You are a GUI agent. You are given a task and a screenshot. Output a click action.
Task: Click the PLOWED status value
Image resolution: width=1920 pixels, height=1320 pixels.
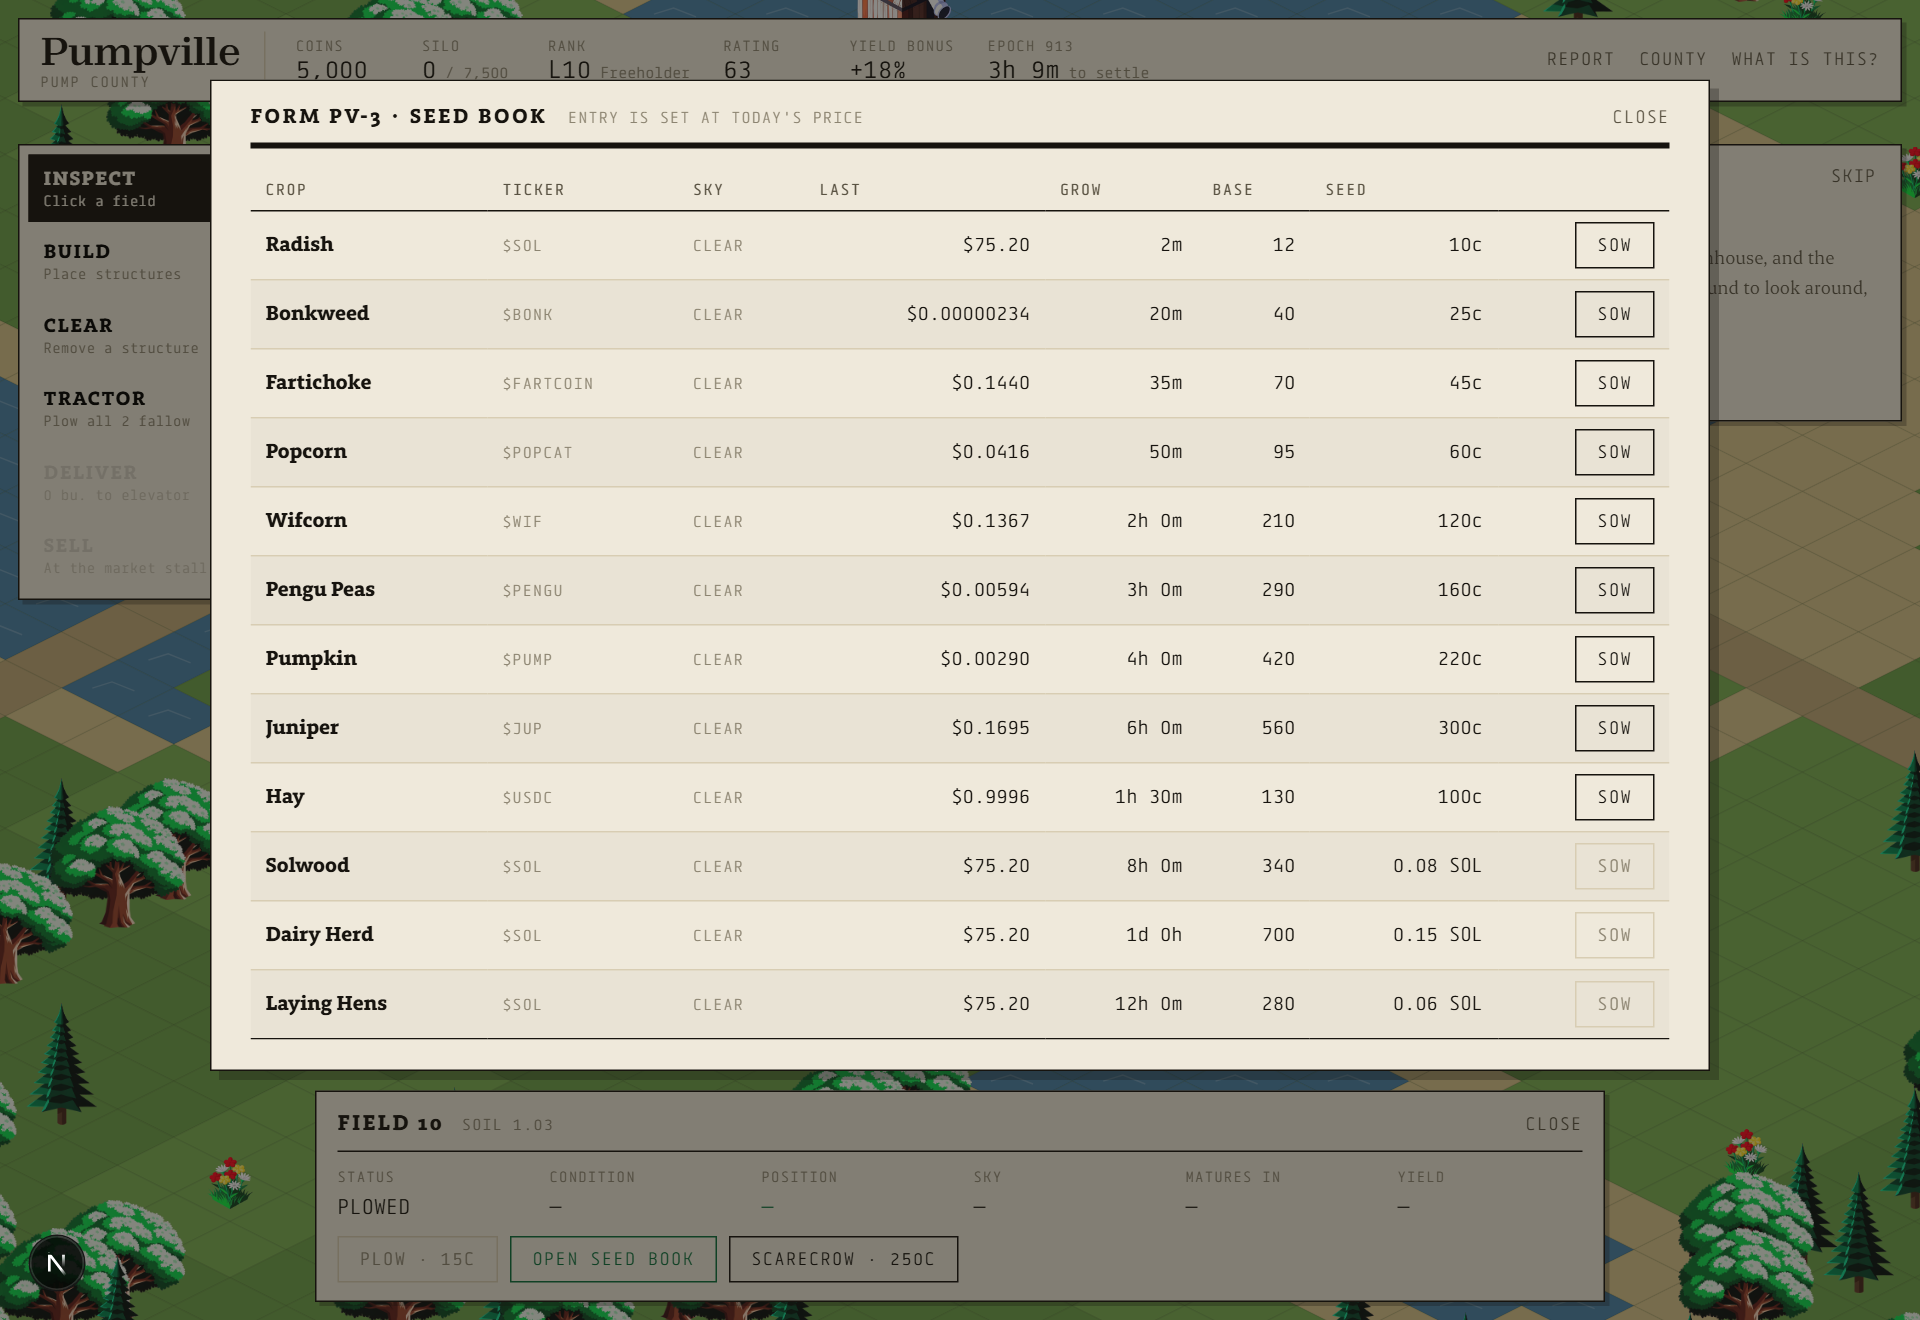373,1207
